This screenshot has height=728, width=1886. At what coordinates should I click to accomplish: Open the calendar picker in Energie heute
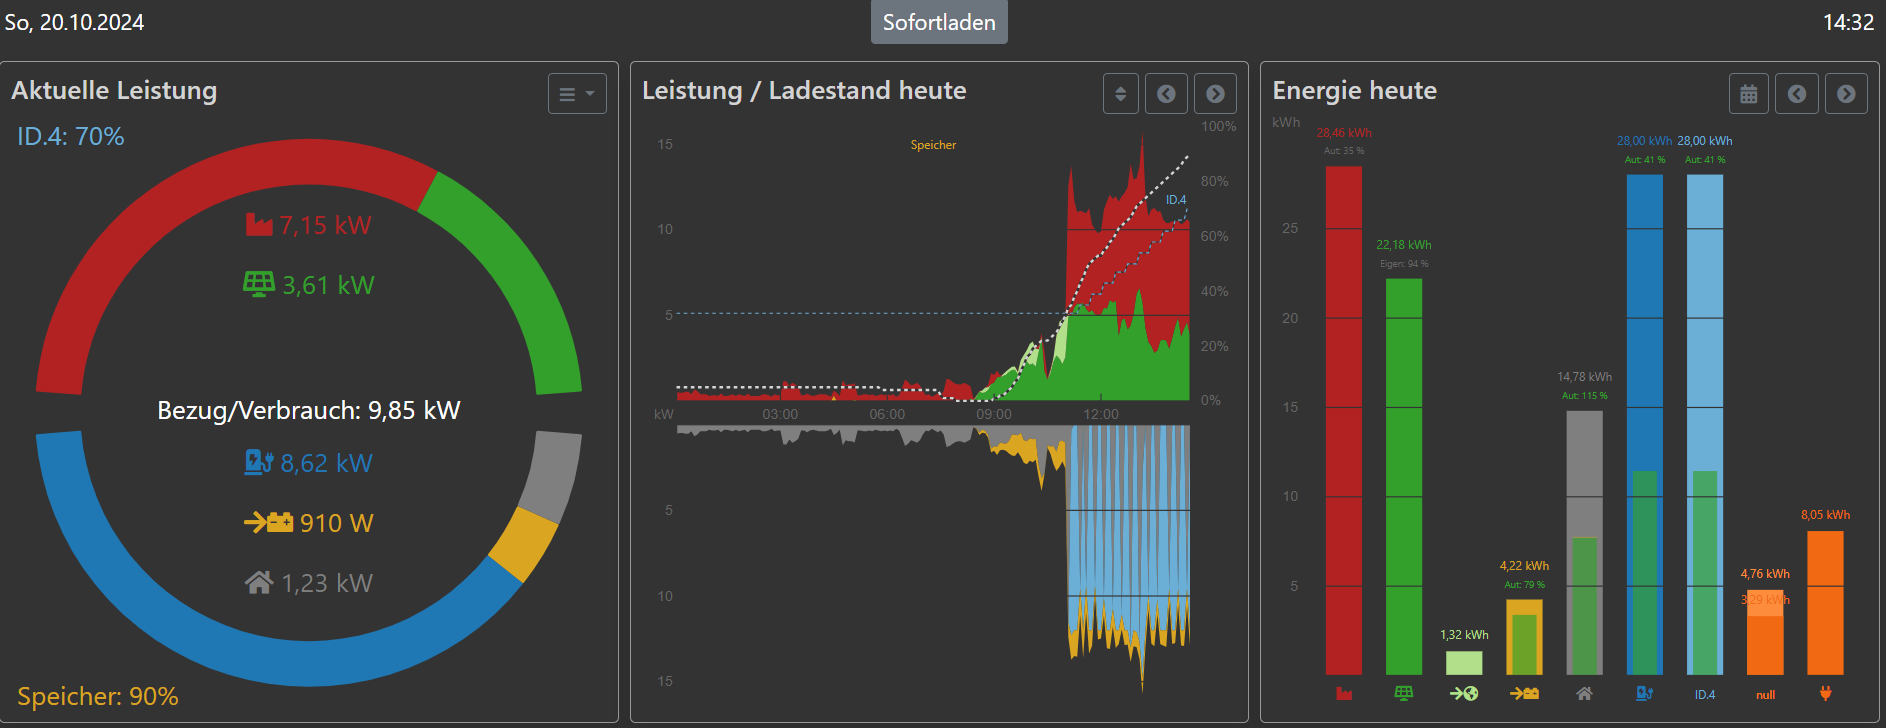pos(1749,94)
